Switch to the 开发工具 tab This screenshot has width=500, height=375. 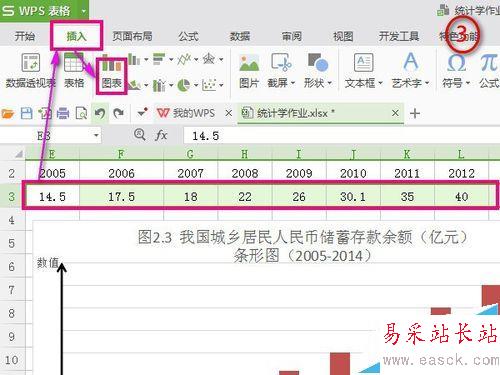pos(399,36)
